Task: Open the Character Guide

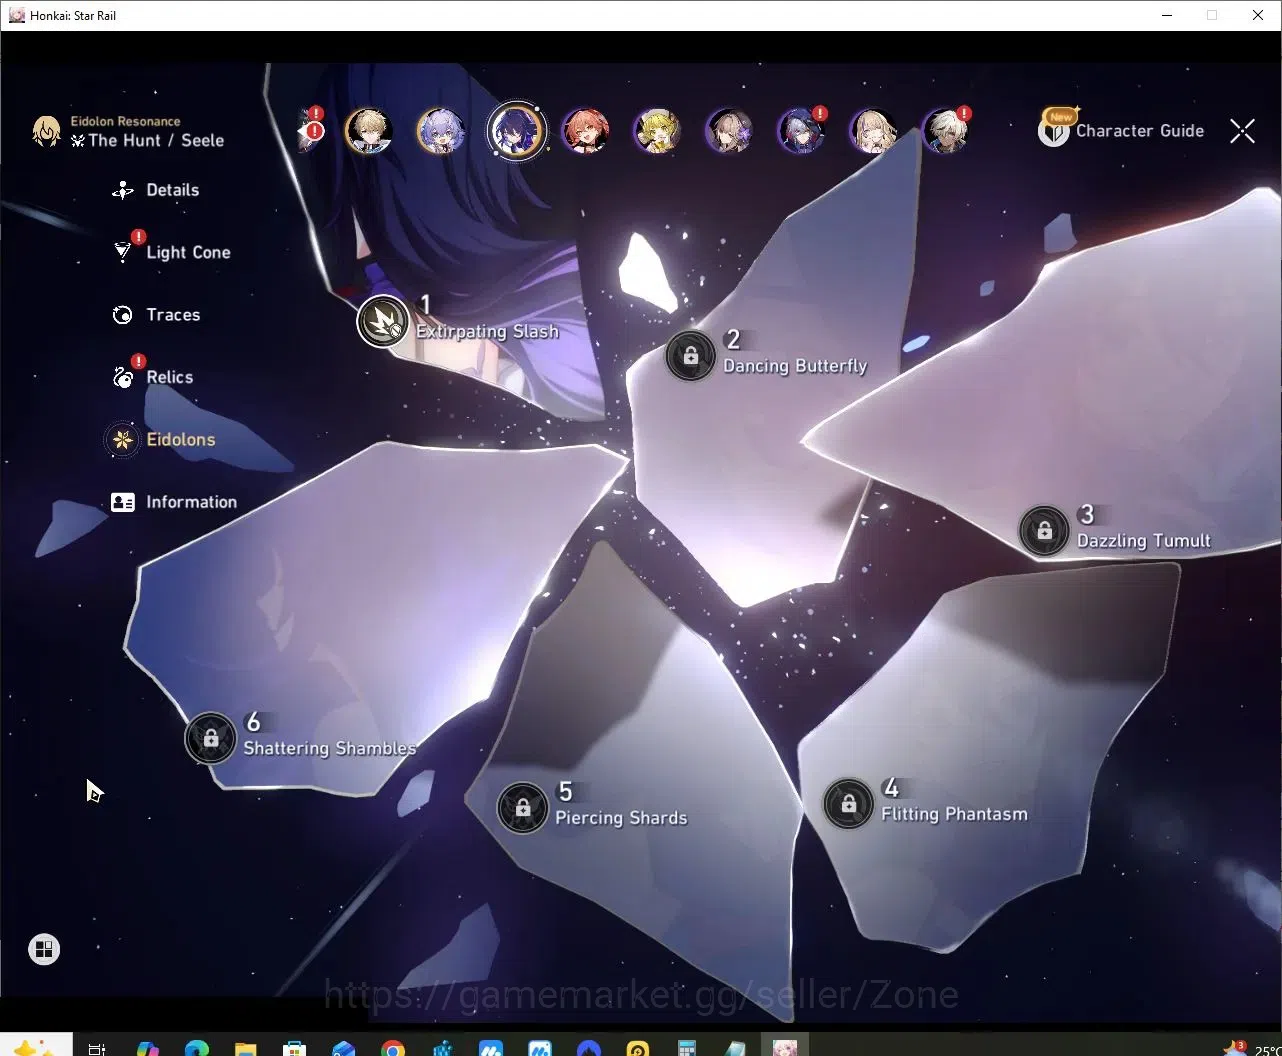Action: [1121, 130]
